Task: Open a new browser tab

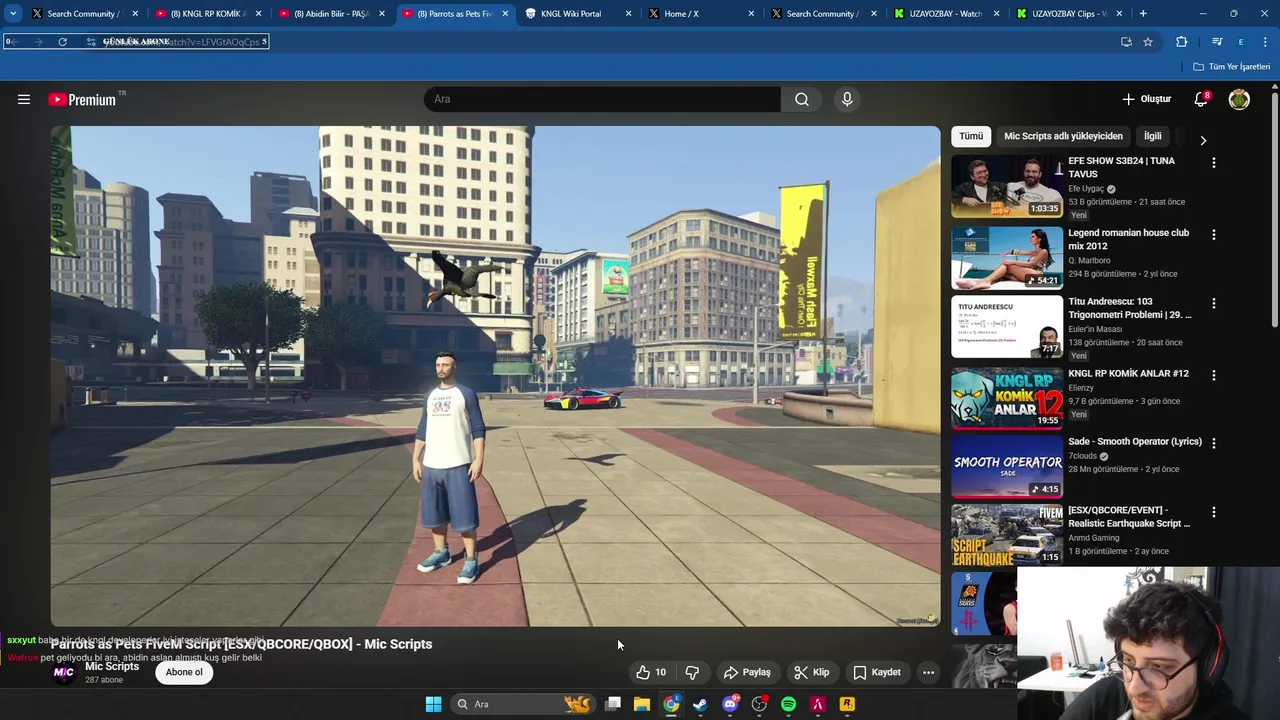Action: [1143, 14]
